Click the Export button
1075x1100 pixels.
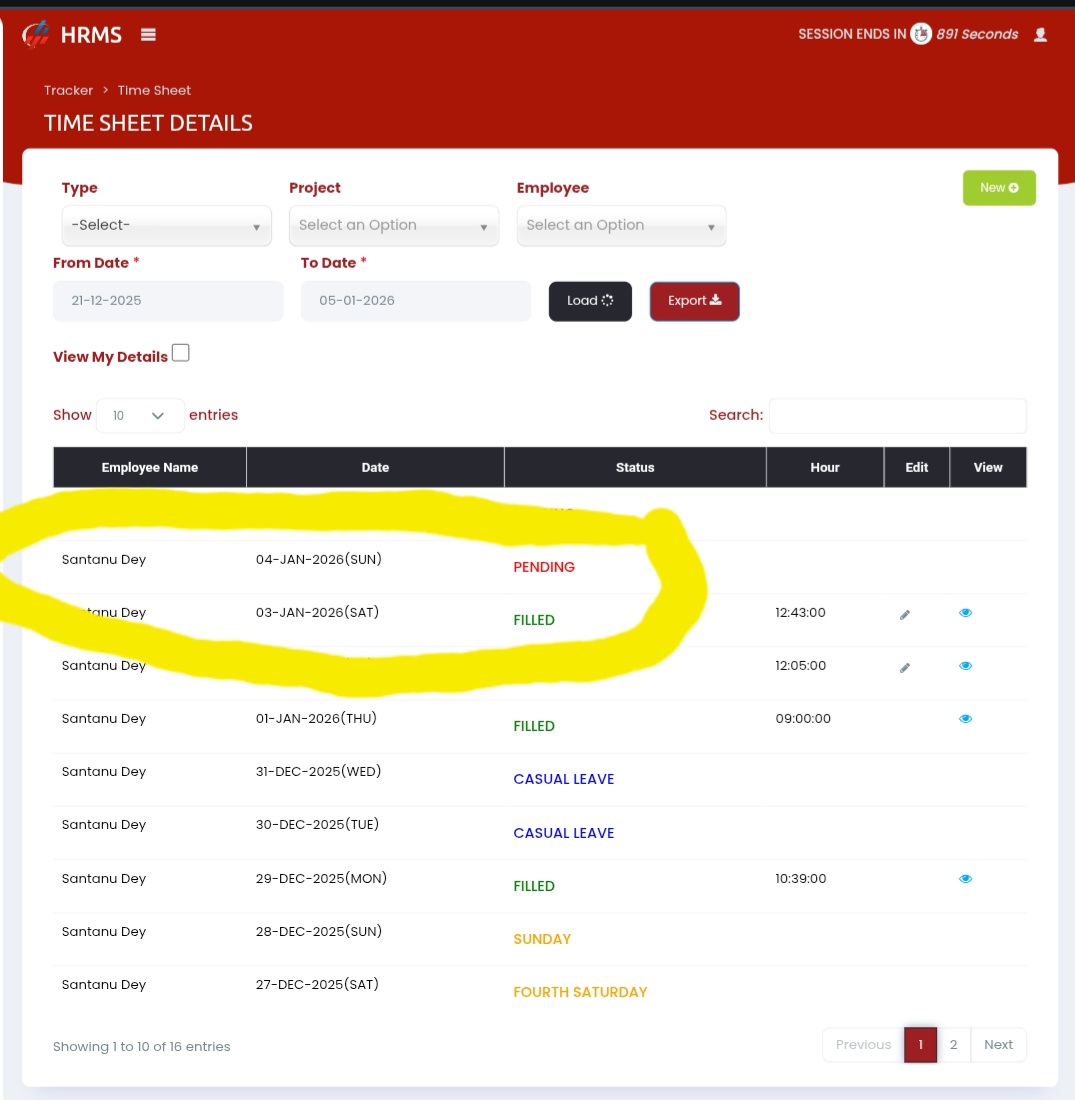[694, 301]
